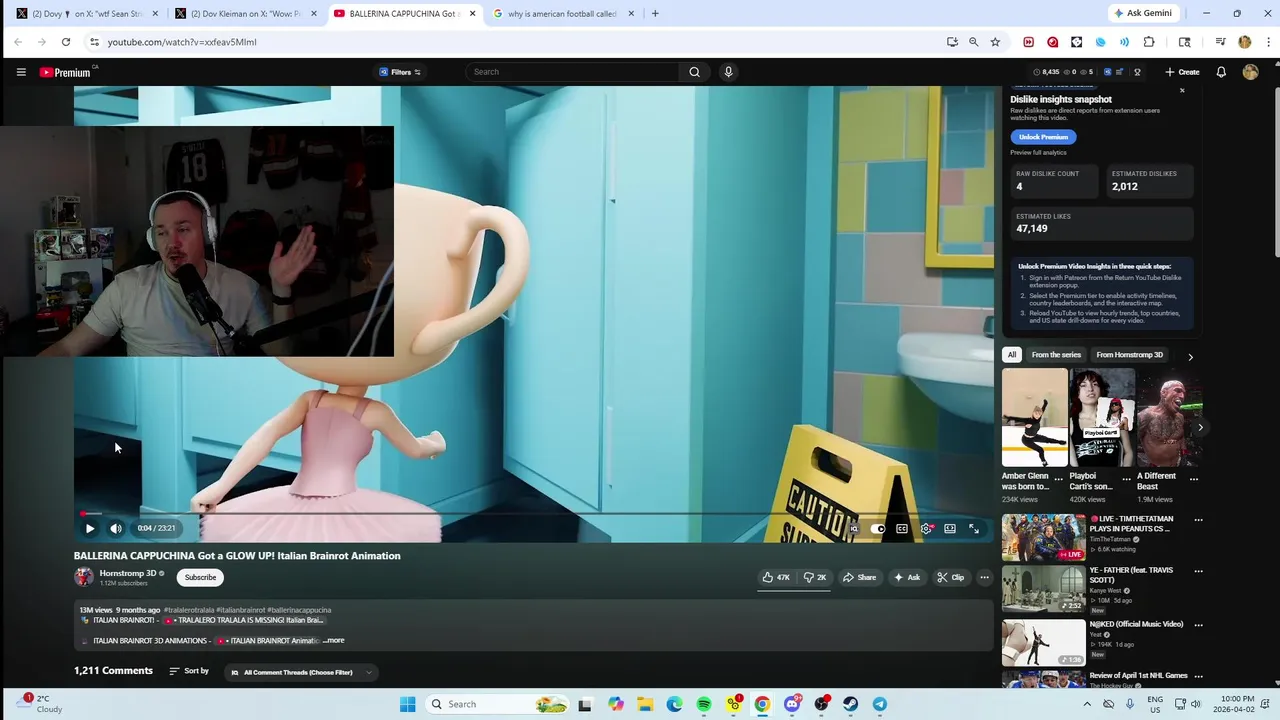The image size is (1280, 720).
Task: Like the video (47K)
Action: 776,577
